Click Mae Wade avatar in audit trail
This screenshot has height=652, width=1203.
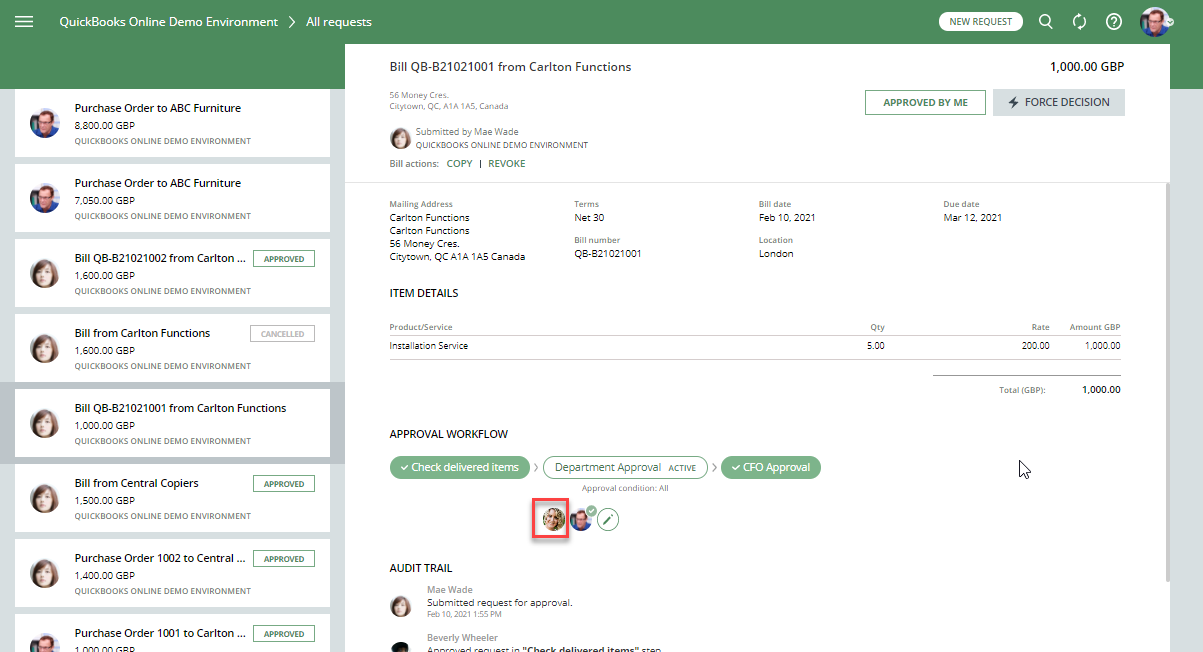pyautogui.click(x=400, y=606)
